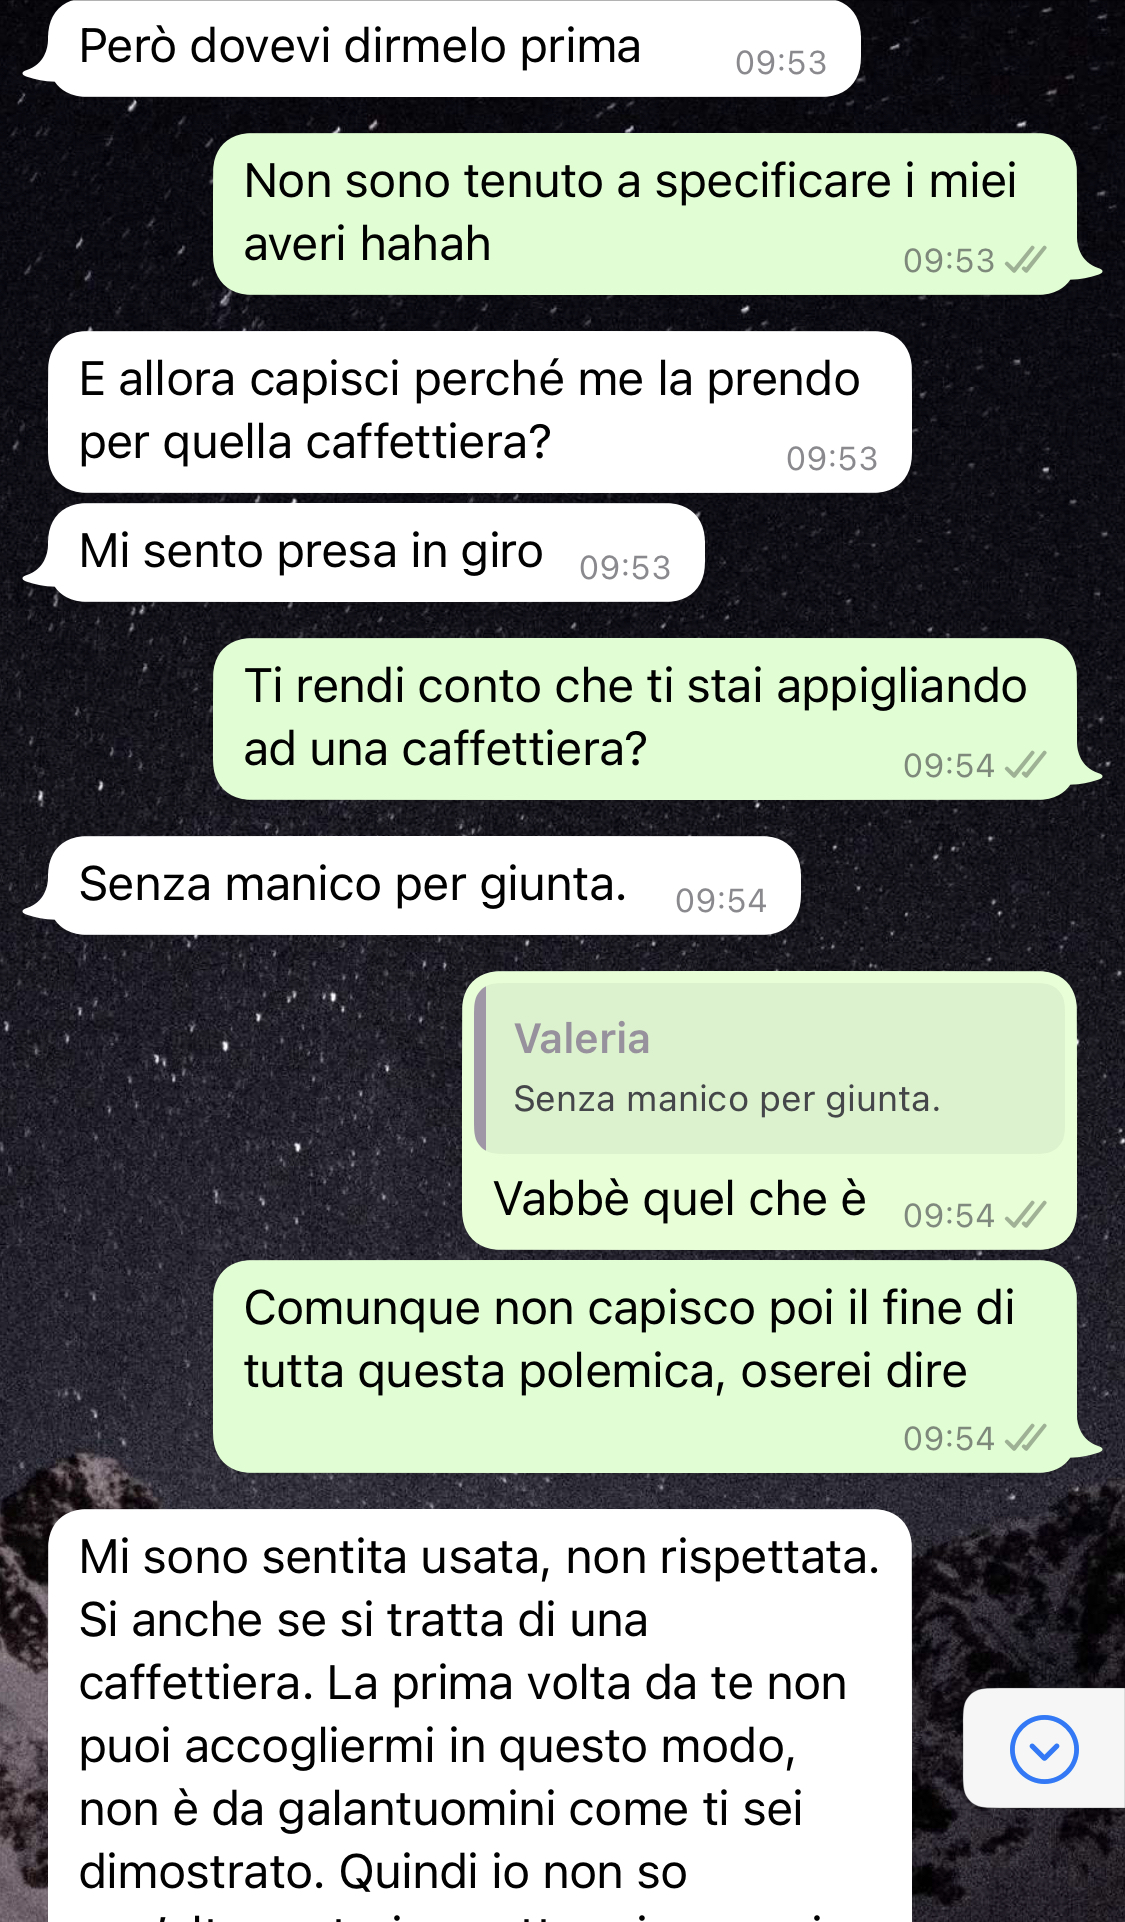1125x1922 pixels.
Task: Tap the 09:53 timestamp on 'quella caffettiera?' message
Action: (x=832, y=458)
